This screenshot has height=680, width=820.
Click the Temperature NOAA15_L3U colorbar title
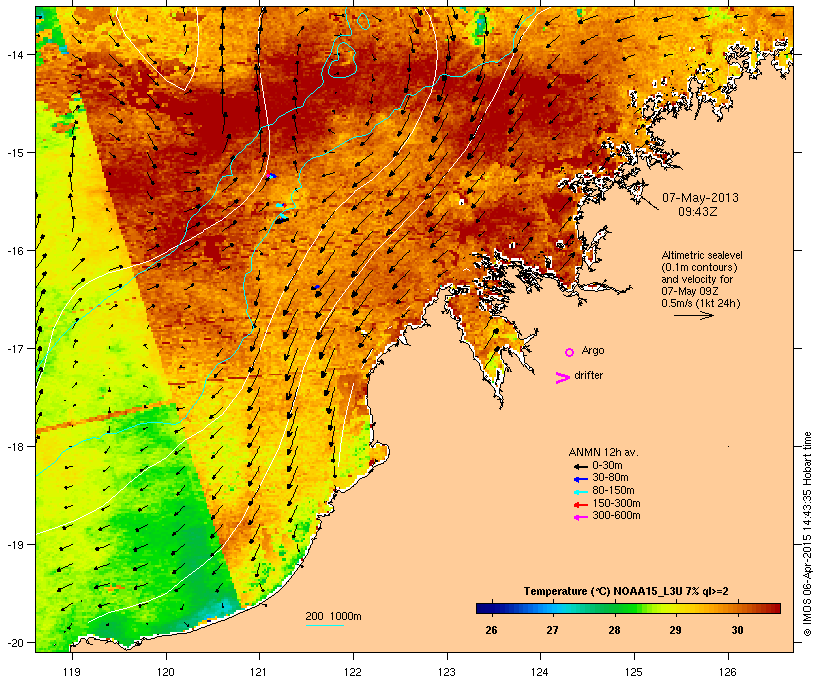(626, 592)
